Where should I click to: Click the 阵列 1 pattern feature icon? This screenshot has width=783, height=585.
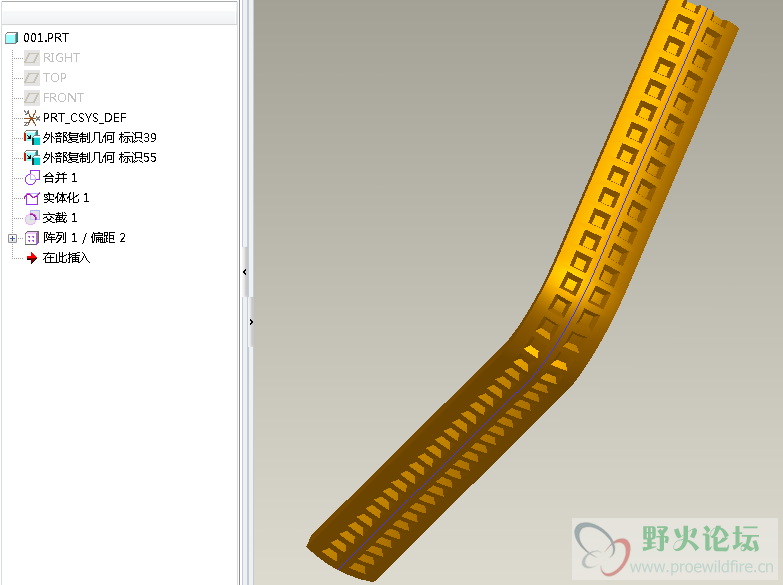[32, 238]
